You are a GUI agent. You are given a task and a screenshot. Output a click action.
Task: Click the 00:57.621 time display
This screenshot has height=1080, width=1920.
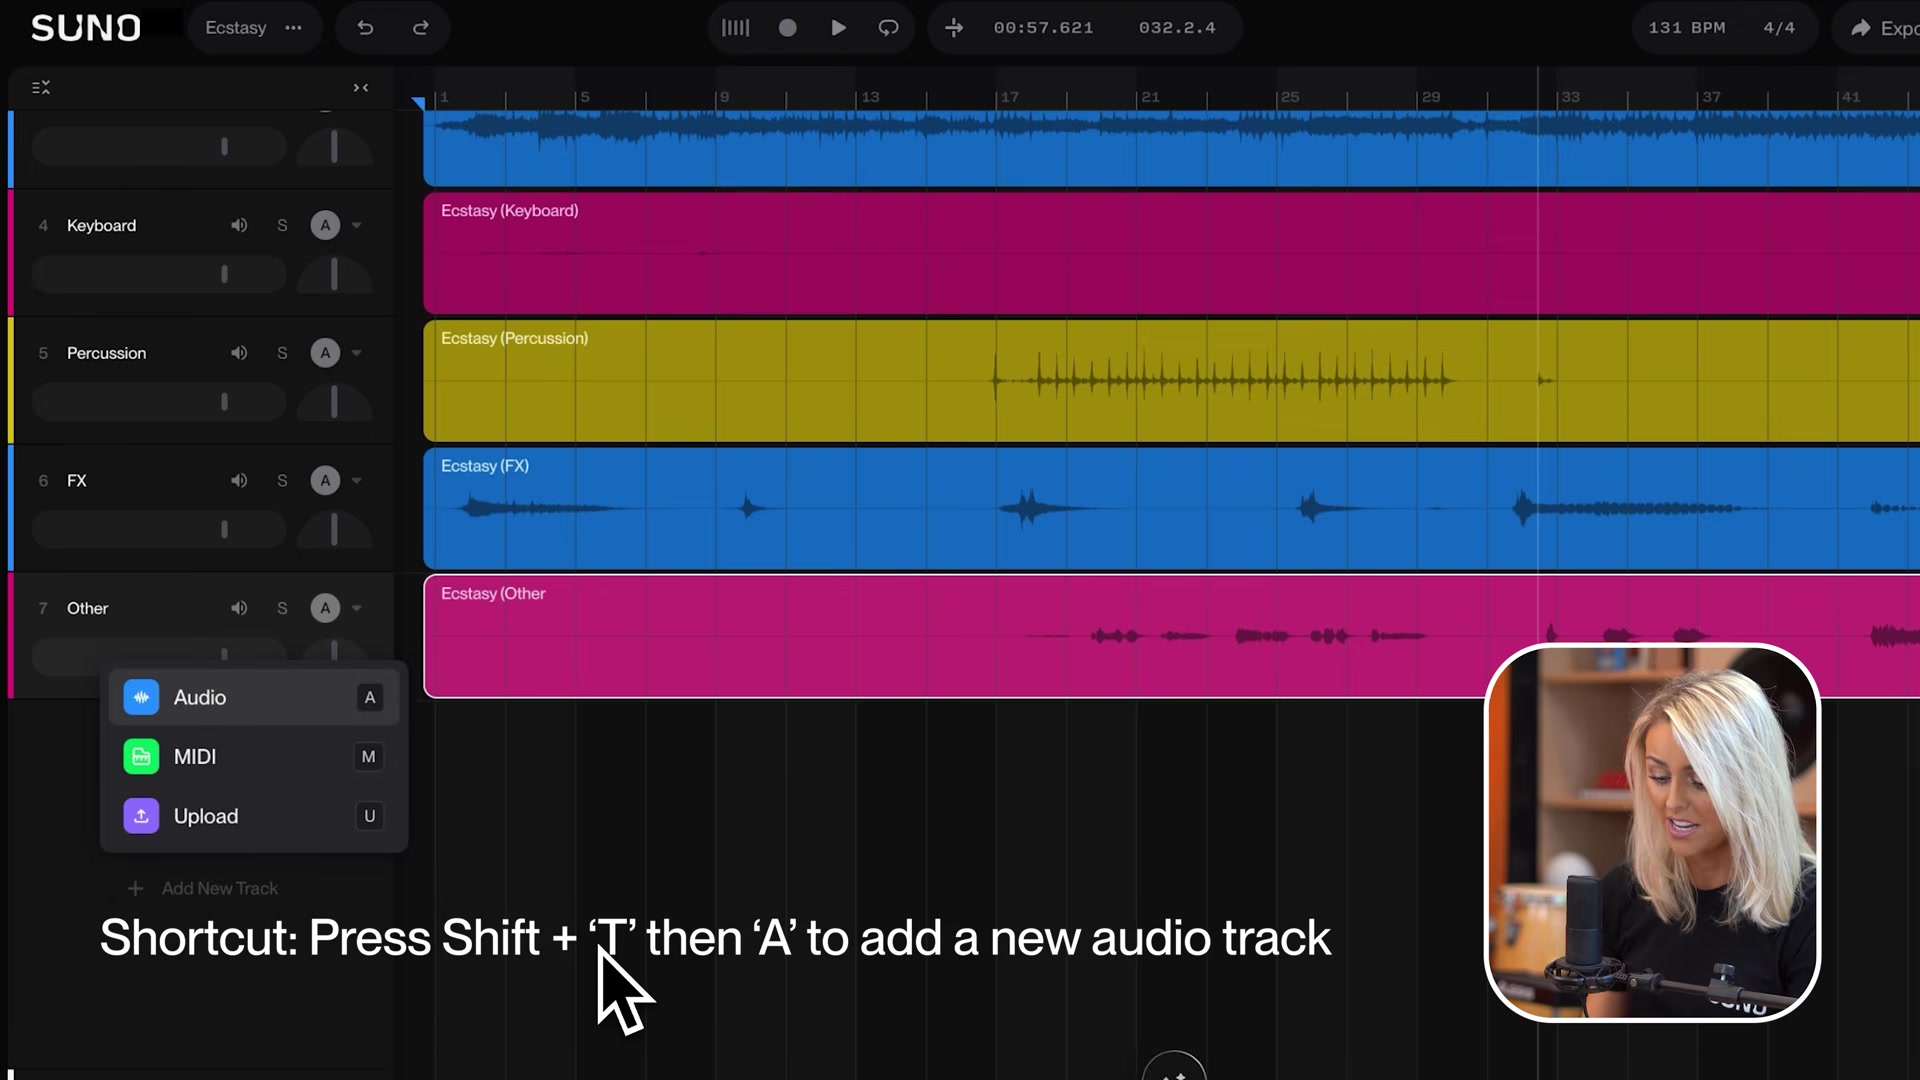click(1043, 28)
